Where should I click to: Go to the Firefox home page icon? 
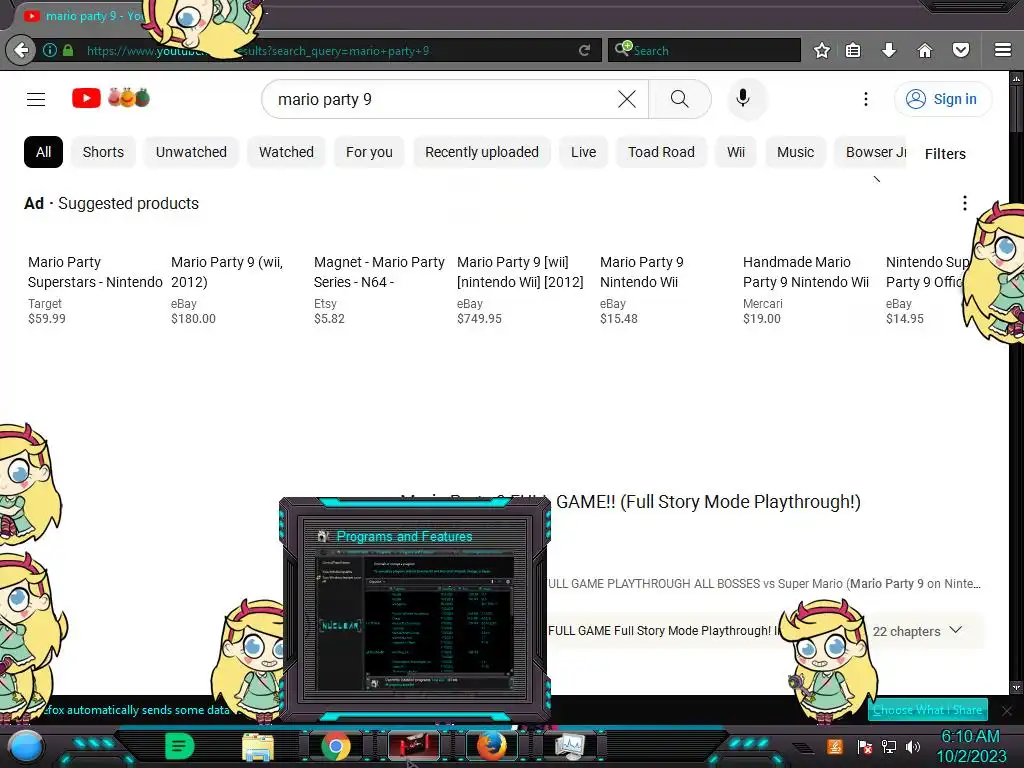(925, 50)
